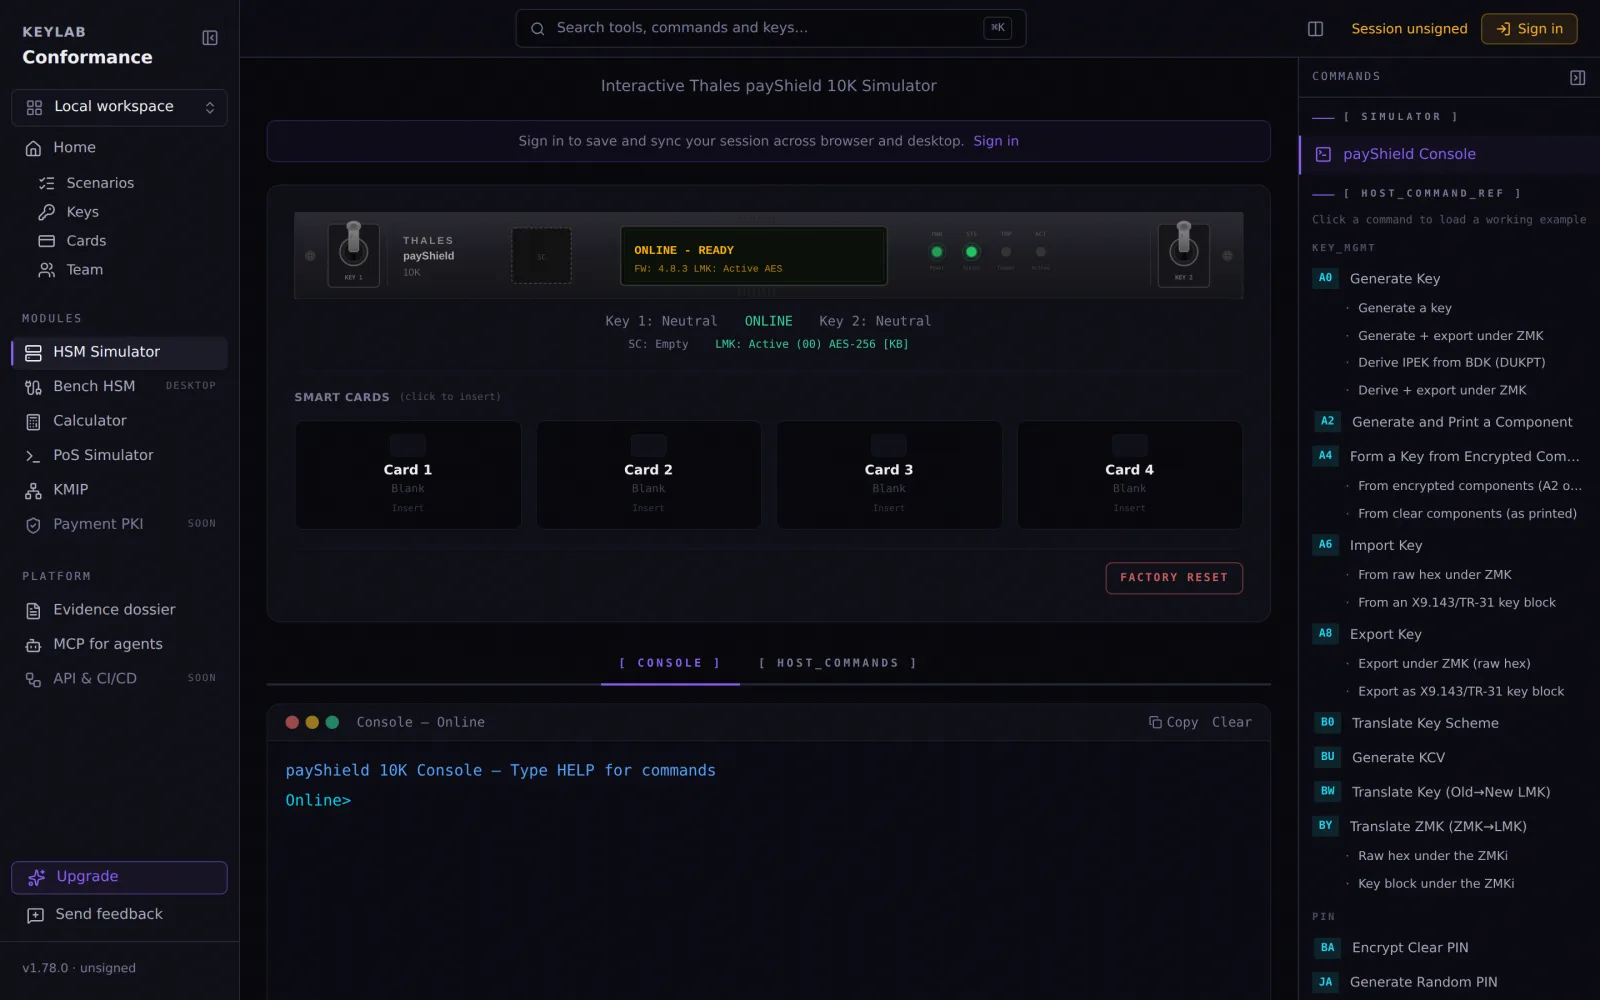Open the KMIP module

(119, 490)
